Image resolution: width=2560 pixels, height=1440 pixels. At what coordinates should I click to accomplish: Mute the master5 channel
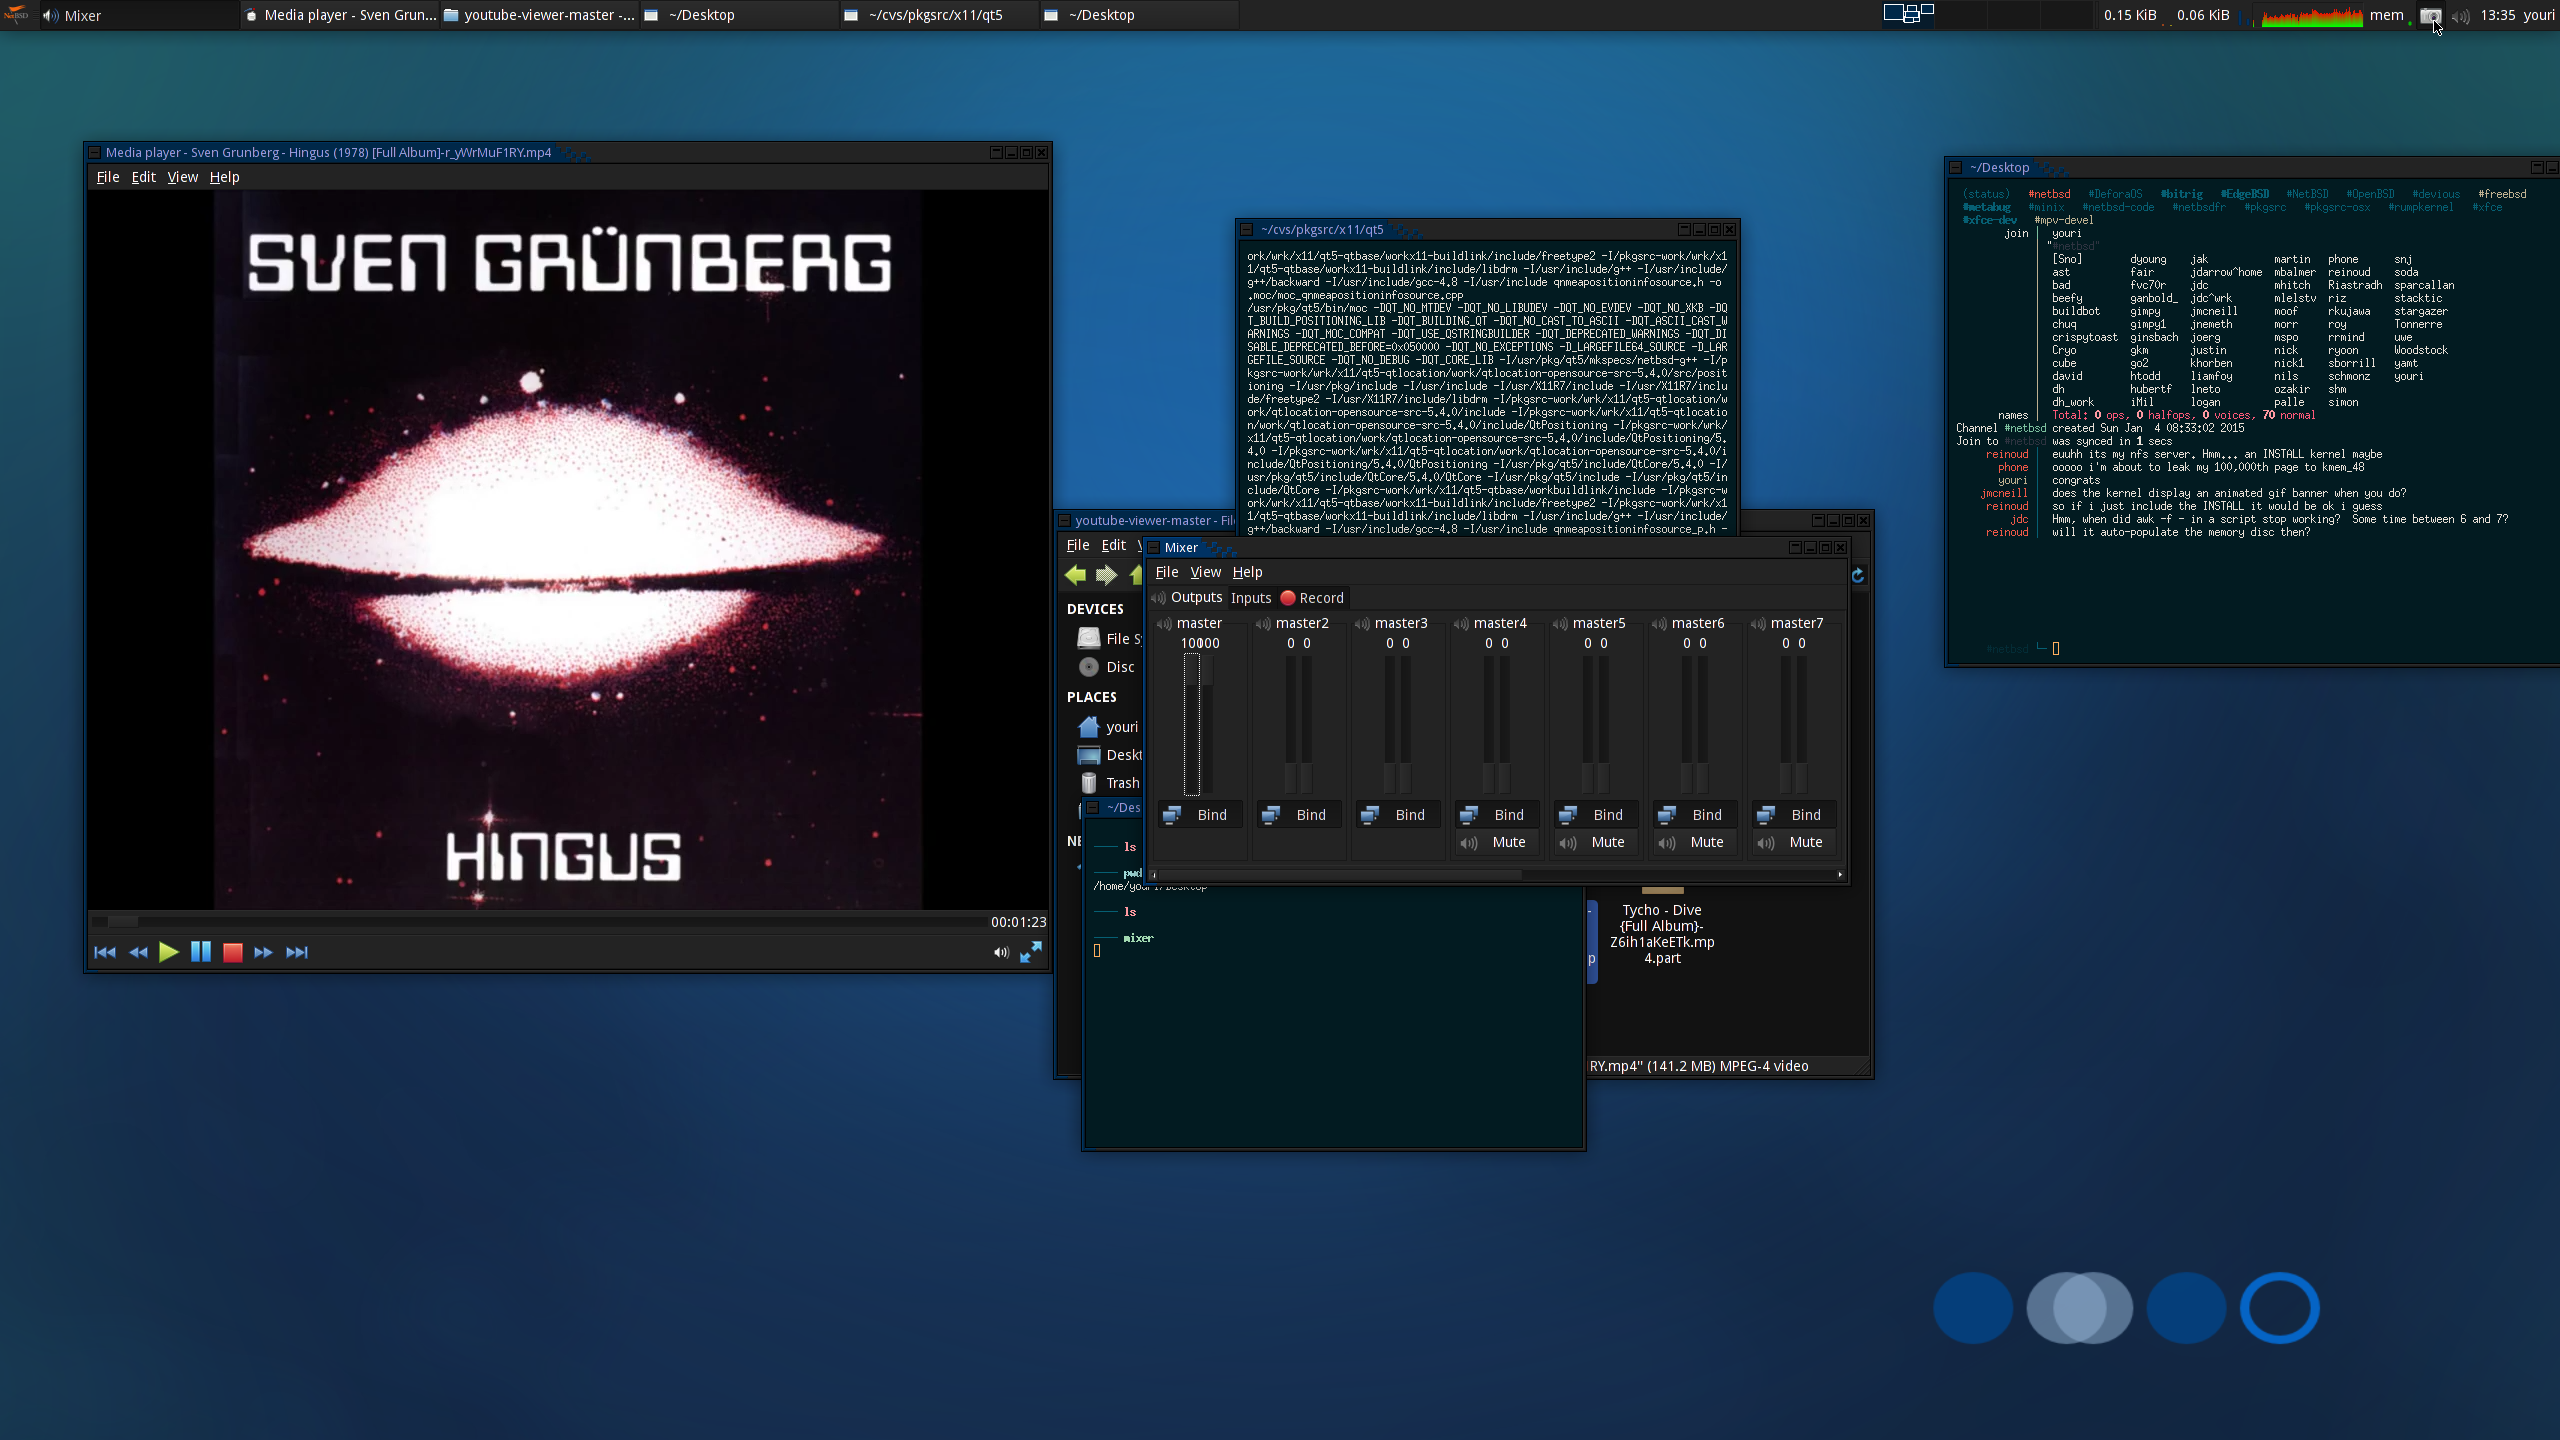coord(1597,842)
